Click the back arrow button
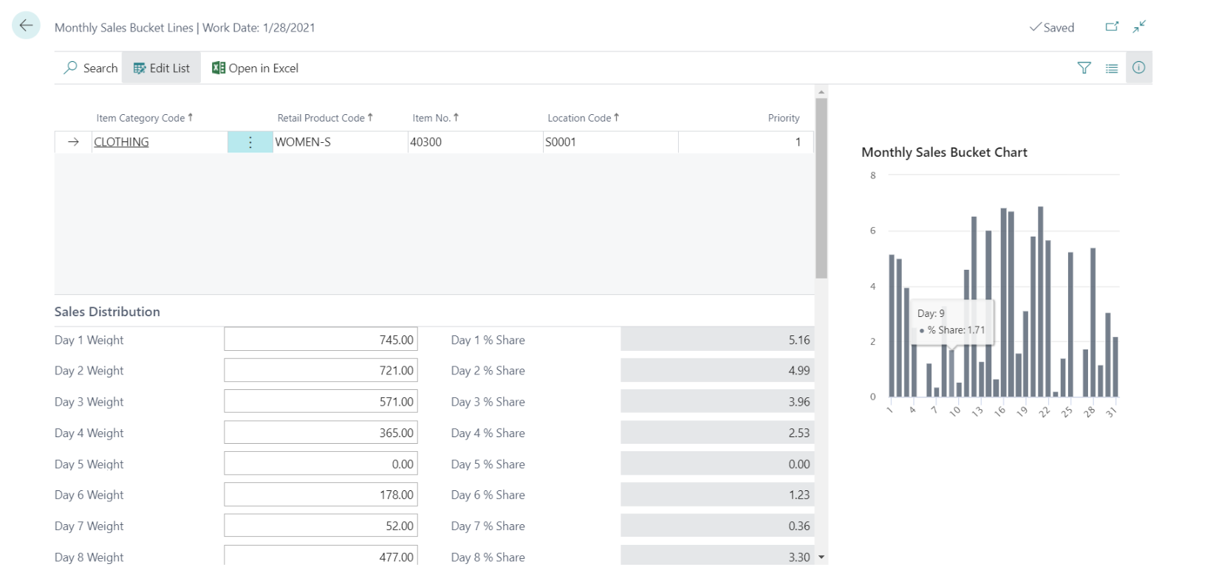 [x=26, y=27]
